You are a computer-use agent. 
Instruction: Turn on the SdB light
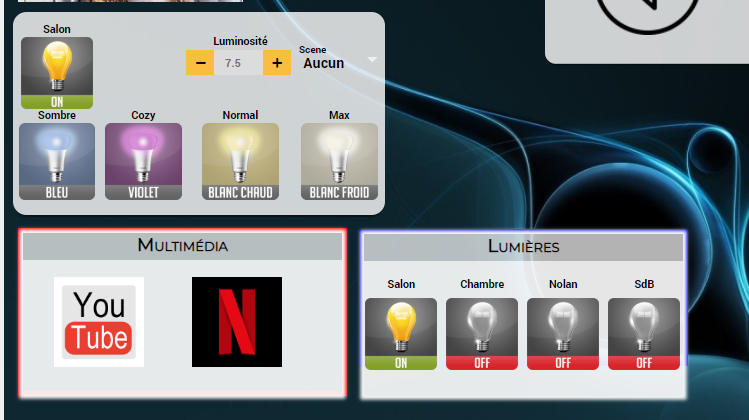click(x=644, y=334)
